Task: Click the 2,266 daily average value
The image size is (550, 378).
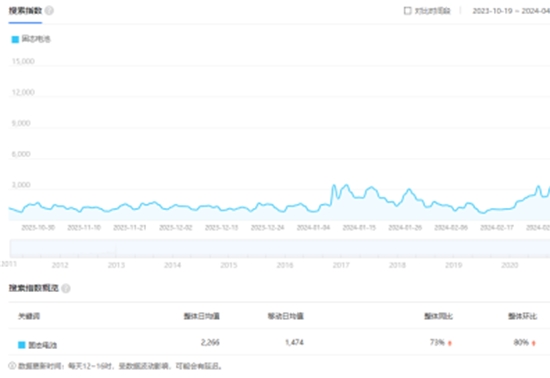Action: [210, 342]
